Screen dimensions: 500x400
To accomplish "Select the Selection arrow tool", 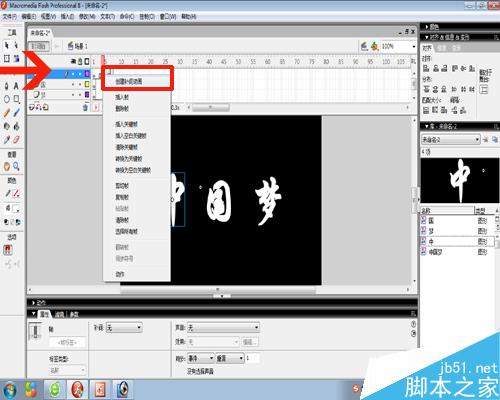I will pyautogui.click(x=6, y=45).
